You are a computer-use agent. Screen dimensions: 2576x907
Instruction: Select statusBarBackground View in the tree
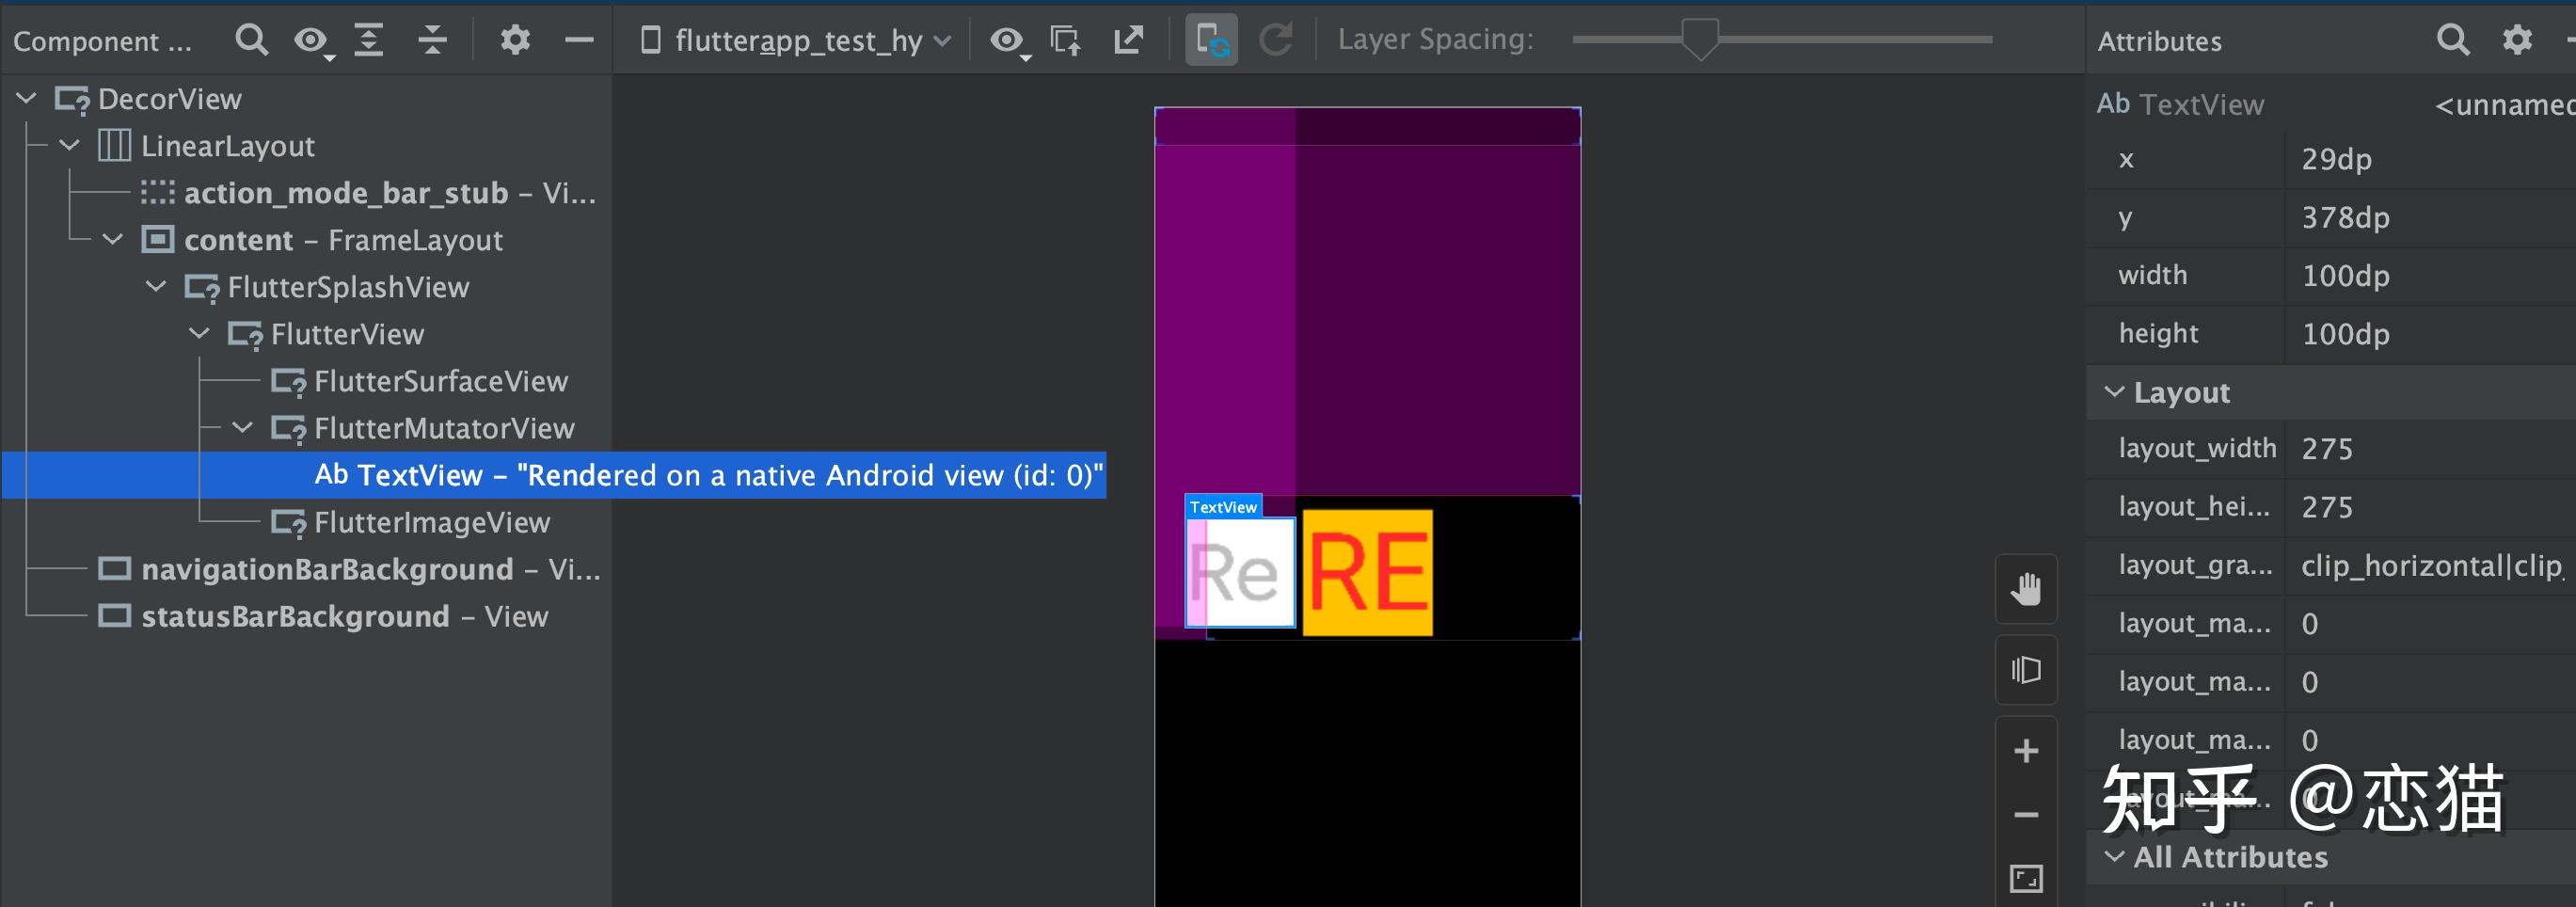[323, 616]
